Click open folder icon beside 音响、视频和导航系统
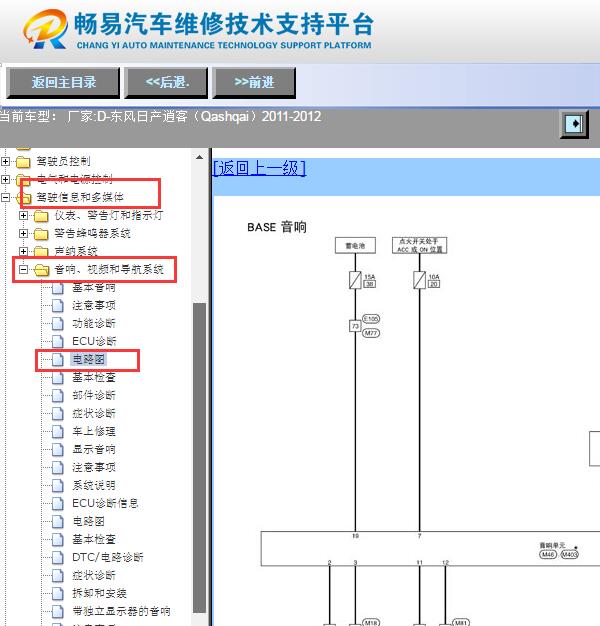 pyautogui.click(x=42, y=270)
